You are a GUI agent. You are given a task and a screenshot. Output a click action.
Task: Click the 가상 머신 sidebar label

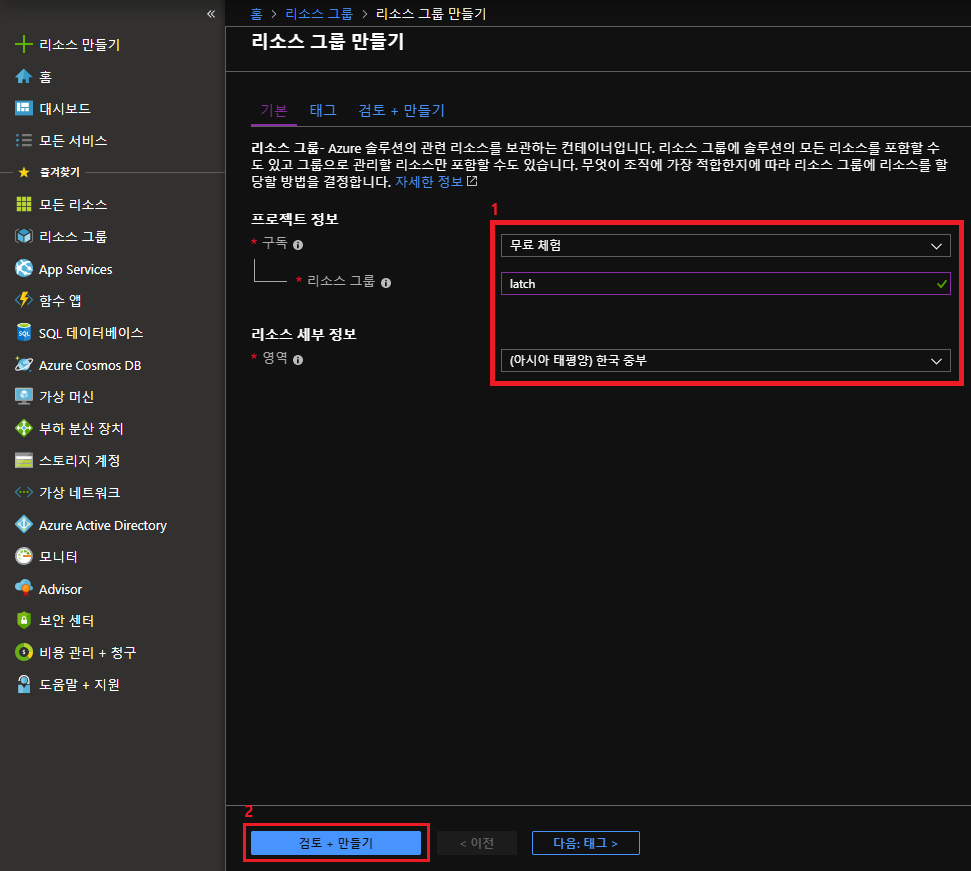pyautogui.click(x=66, y=397)
